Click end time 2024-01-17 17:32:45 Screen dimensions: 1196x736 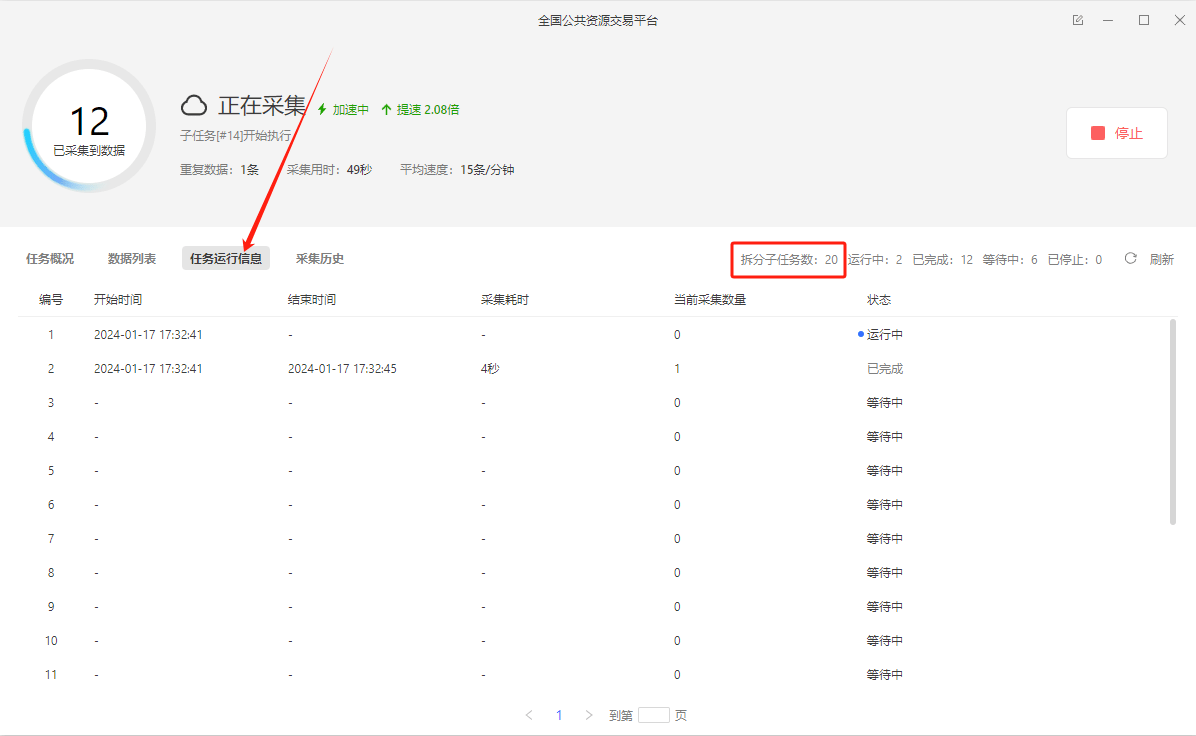pyautogui.click(x=342, y=368)
